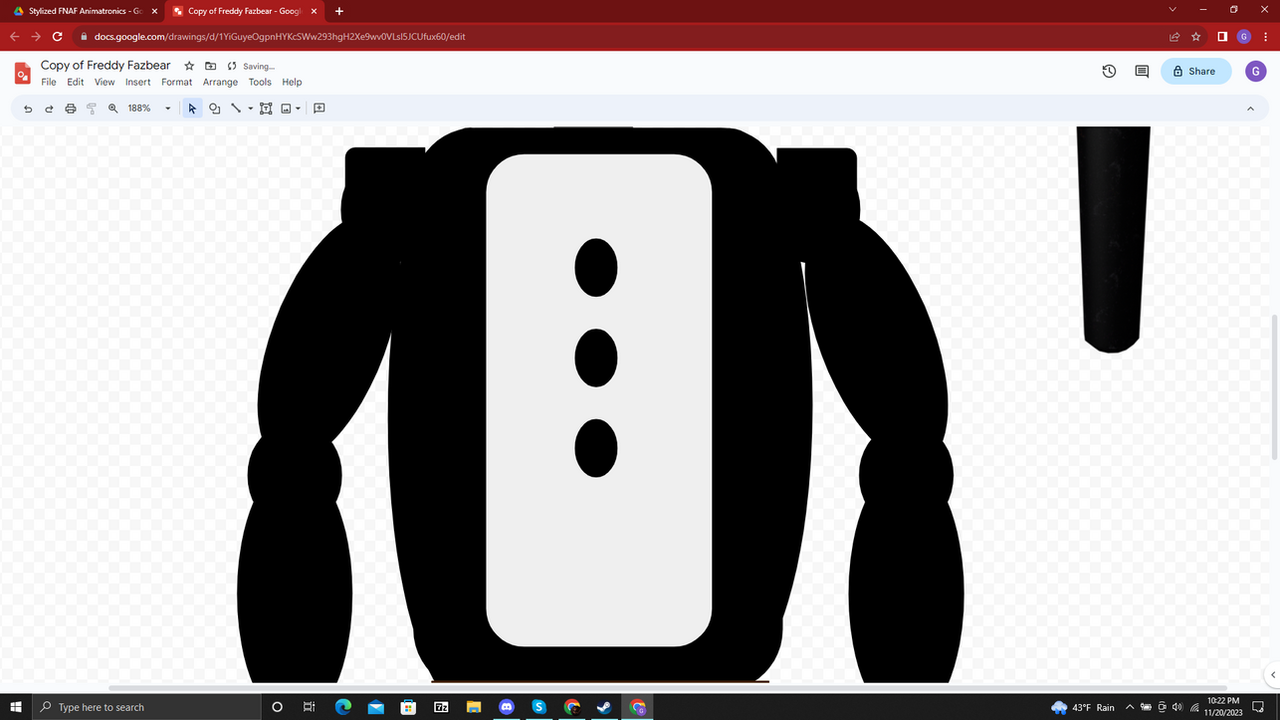The image size is (1280, 720).
Task: Open the notification center
Action: click(1259, 707)
